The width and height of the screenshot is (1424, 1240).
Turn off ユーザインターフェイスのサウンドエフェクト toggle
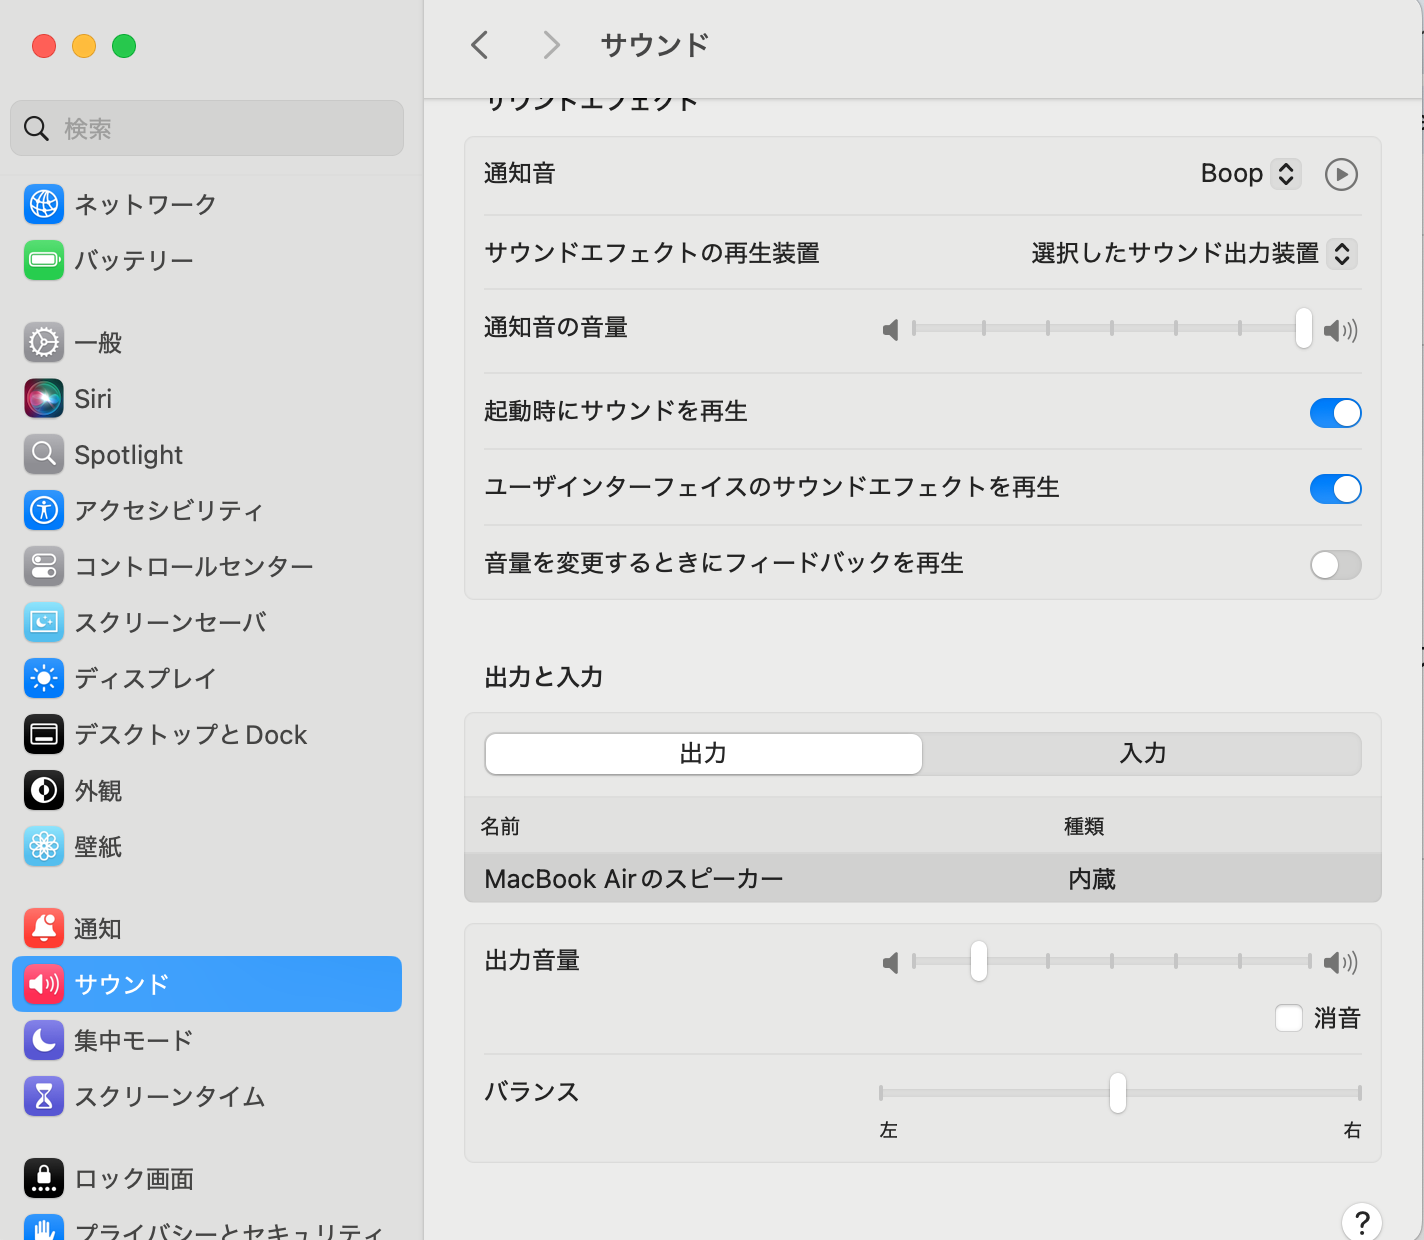coord(1335,488)
